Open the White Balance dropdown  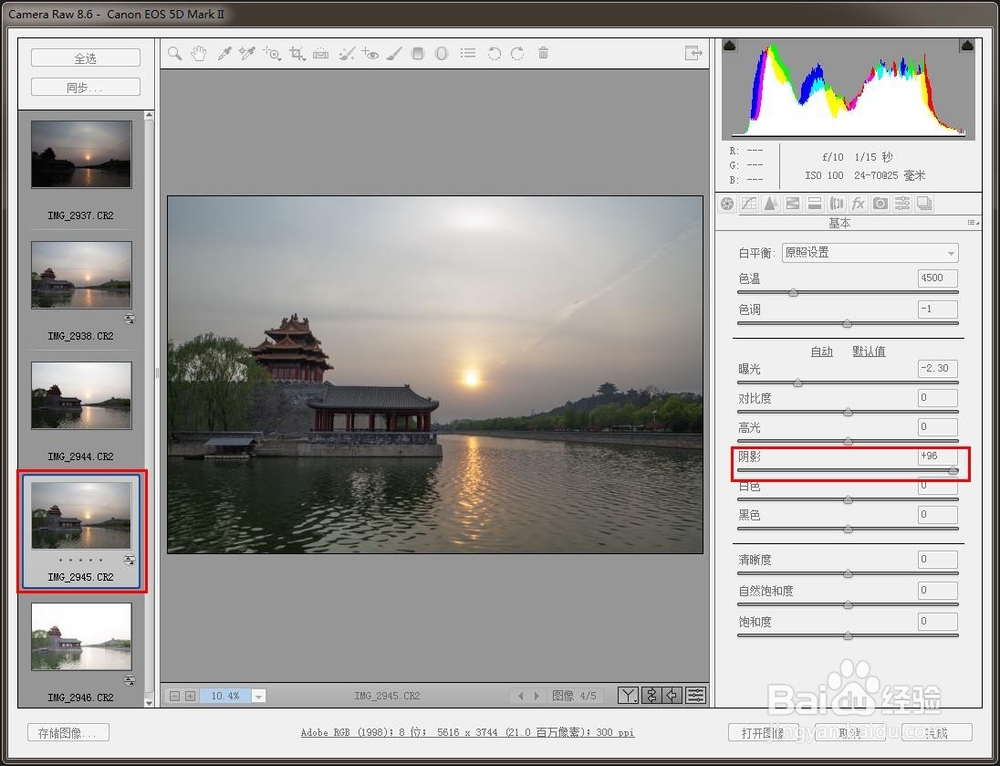pyautogui.click(x=870, y=253)
